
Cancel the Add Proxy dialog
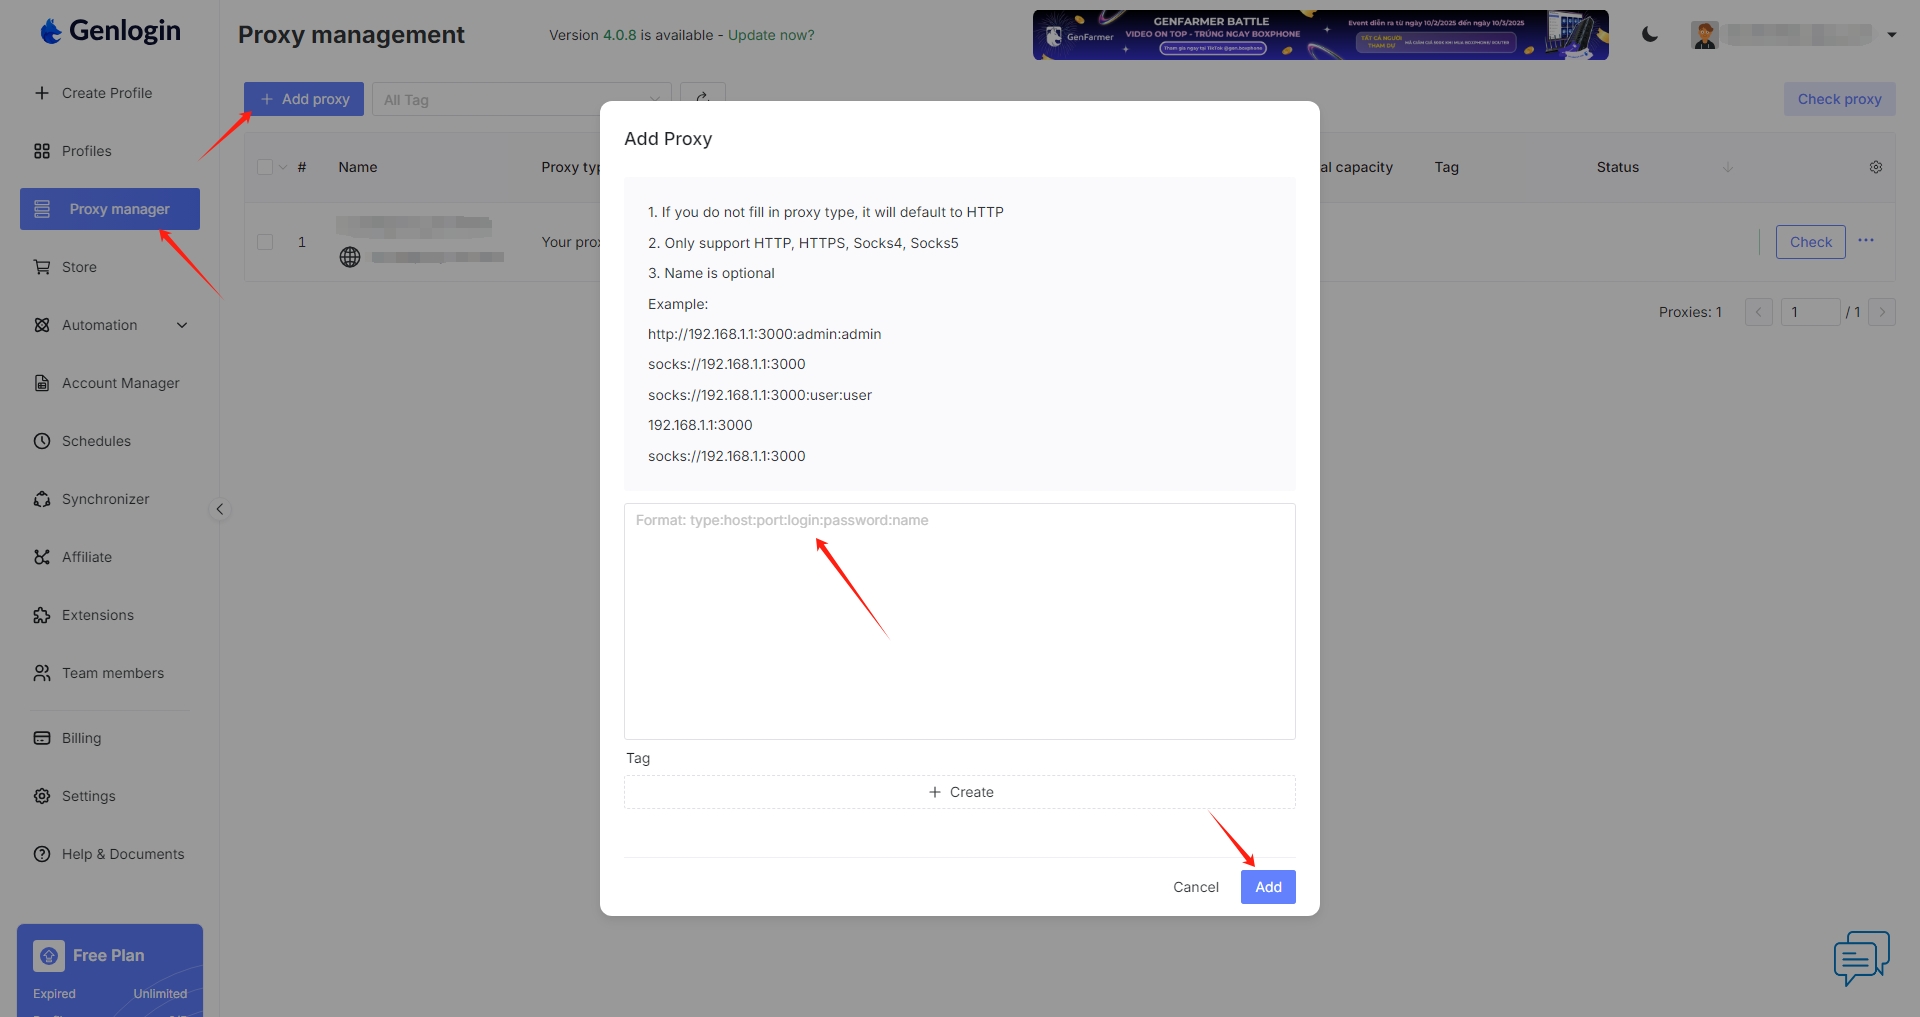[x=1195, y=887]
